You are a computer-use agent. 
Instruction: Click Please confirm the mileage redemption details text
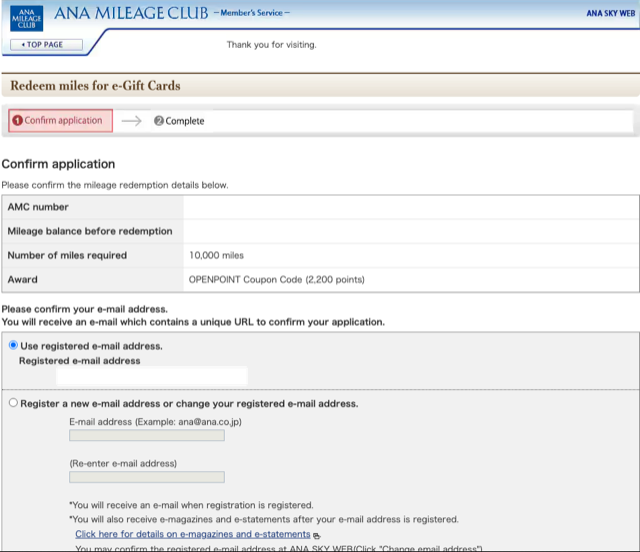point(115,185)
